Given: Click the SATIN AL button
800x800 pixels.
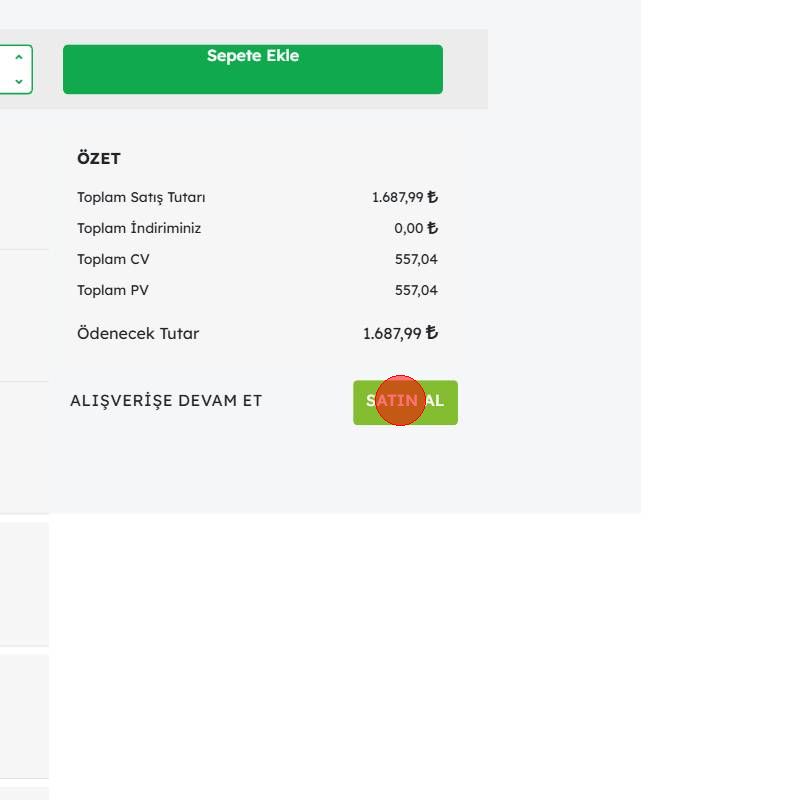Looking at the screenshot, I should (405, 402).
